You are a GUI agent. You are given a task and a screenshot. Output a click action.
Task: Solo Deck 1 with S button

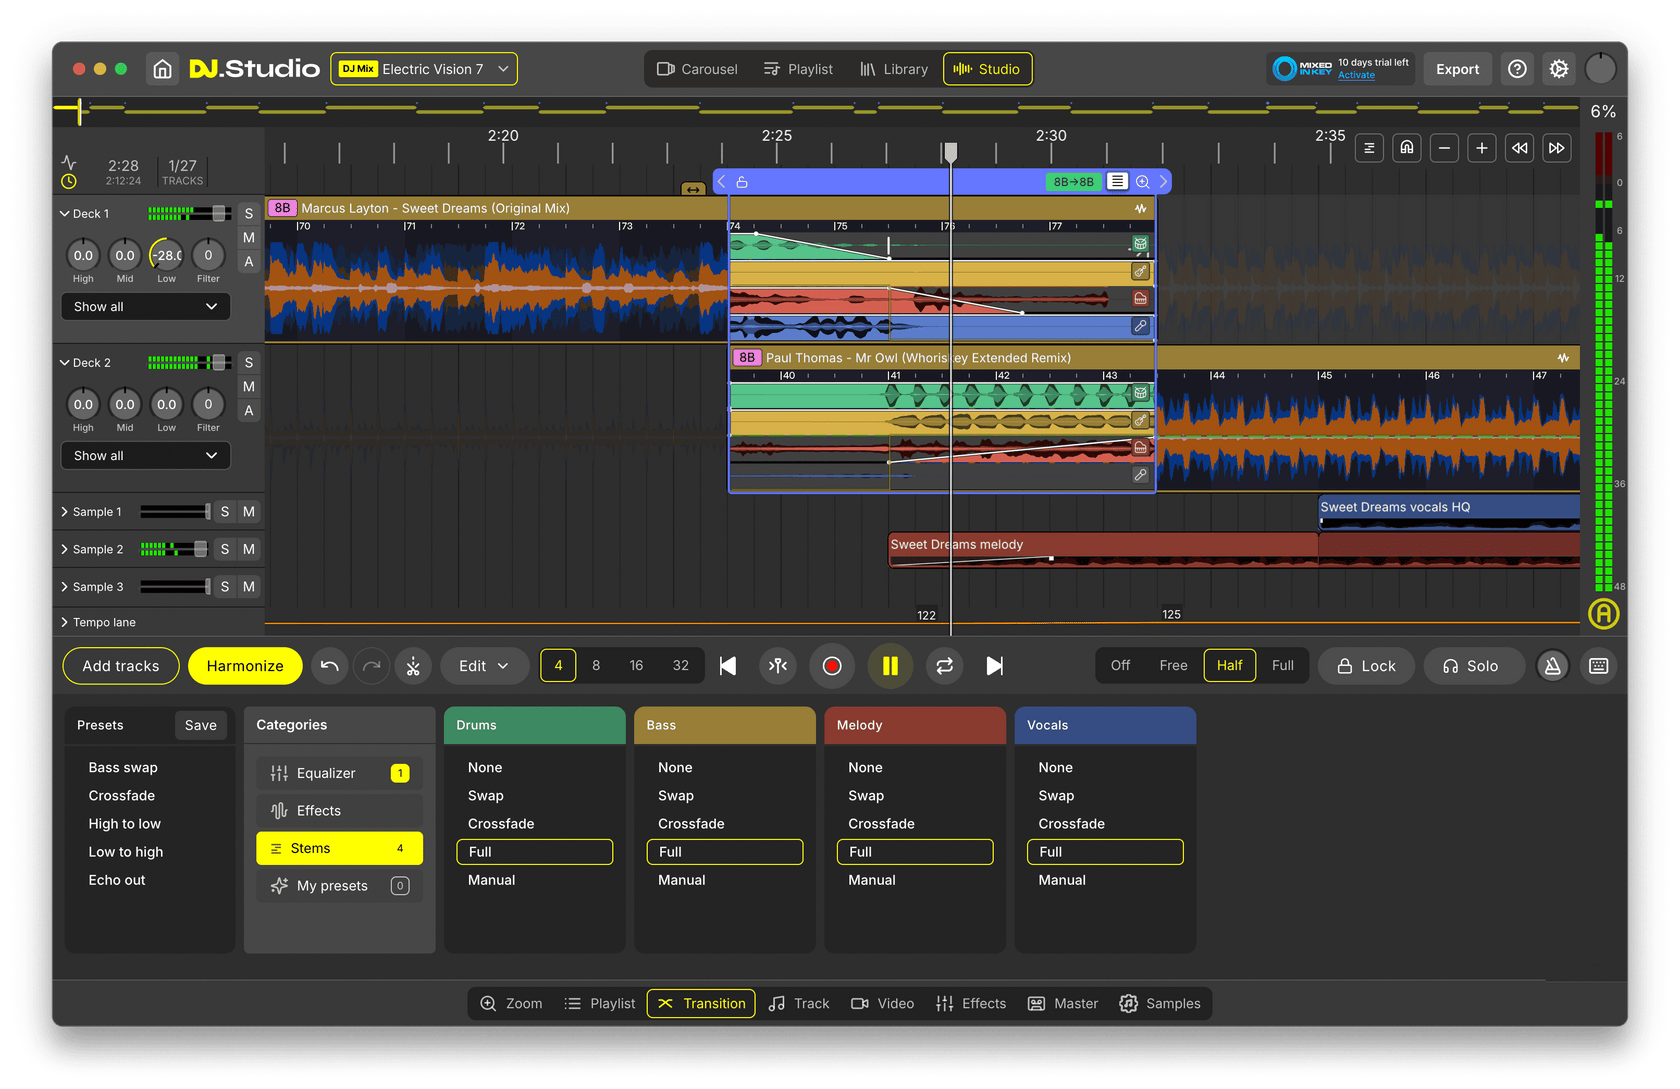point(249,213)
